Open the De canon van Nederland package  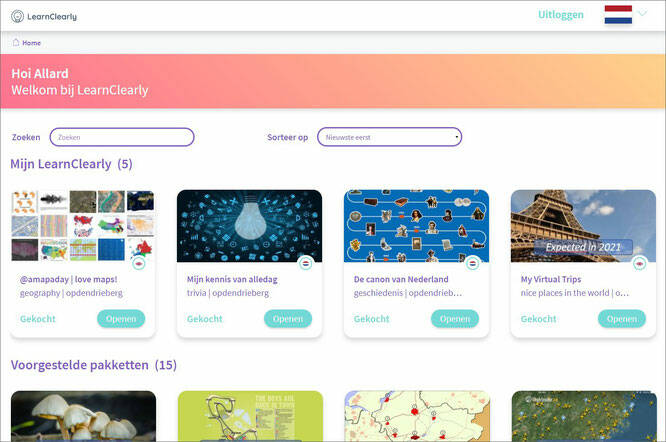point(455,318)
